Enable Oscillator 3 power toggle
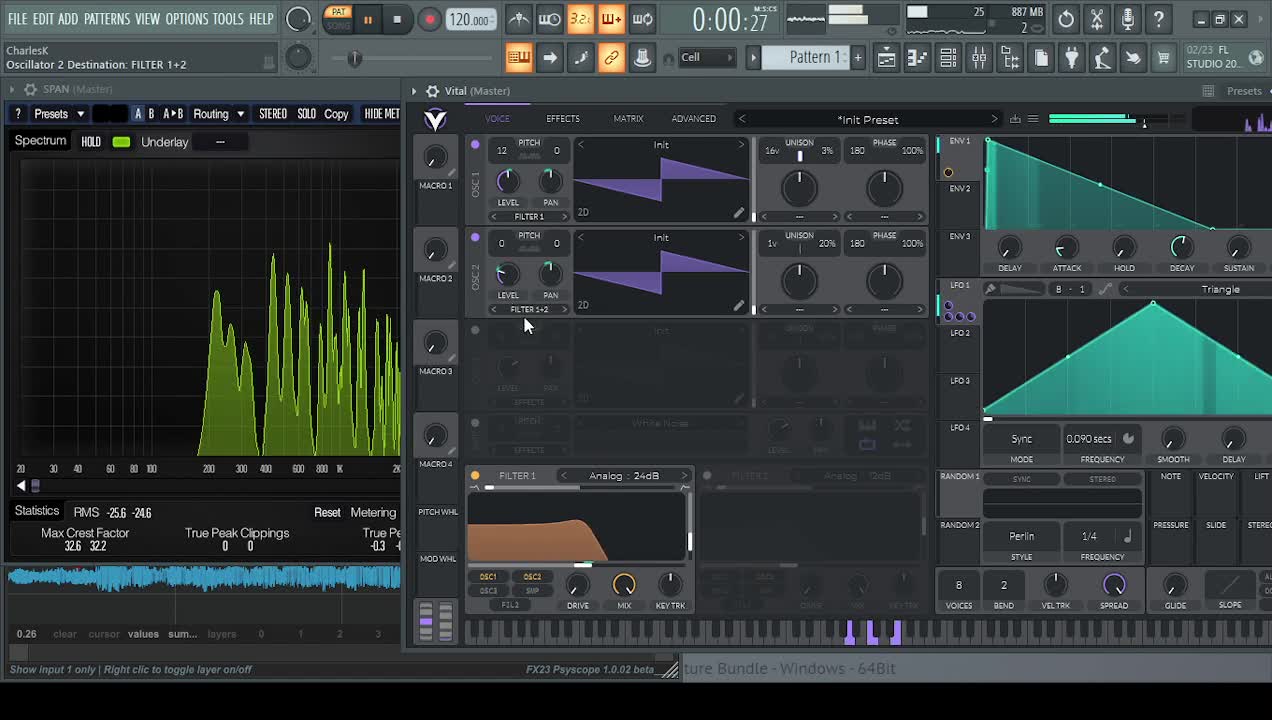The image size is (1272, 720). (475, 330)
